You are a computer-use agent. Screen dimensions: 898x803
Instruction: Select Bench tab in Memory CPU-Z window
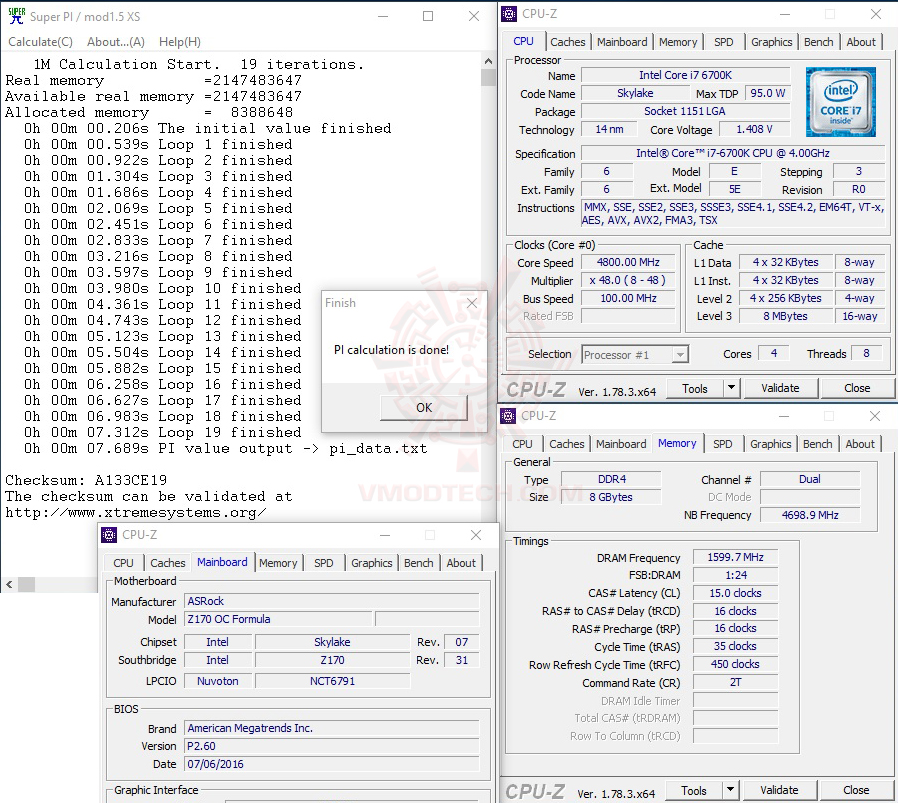point(817,444)
